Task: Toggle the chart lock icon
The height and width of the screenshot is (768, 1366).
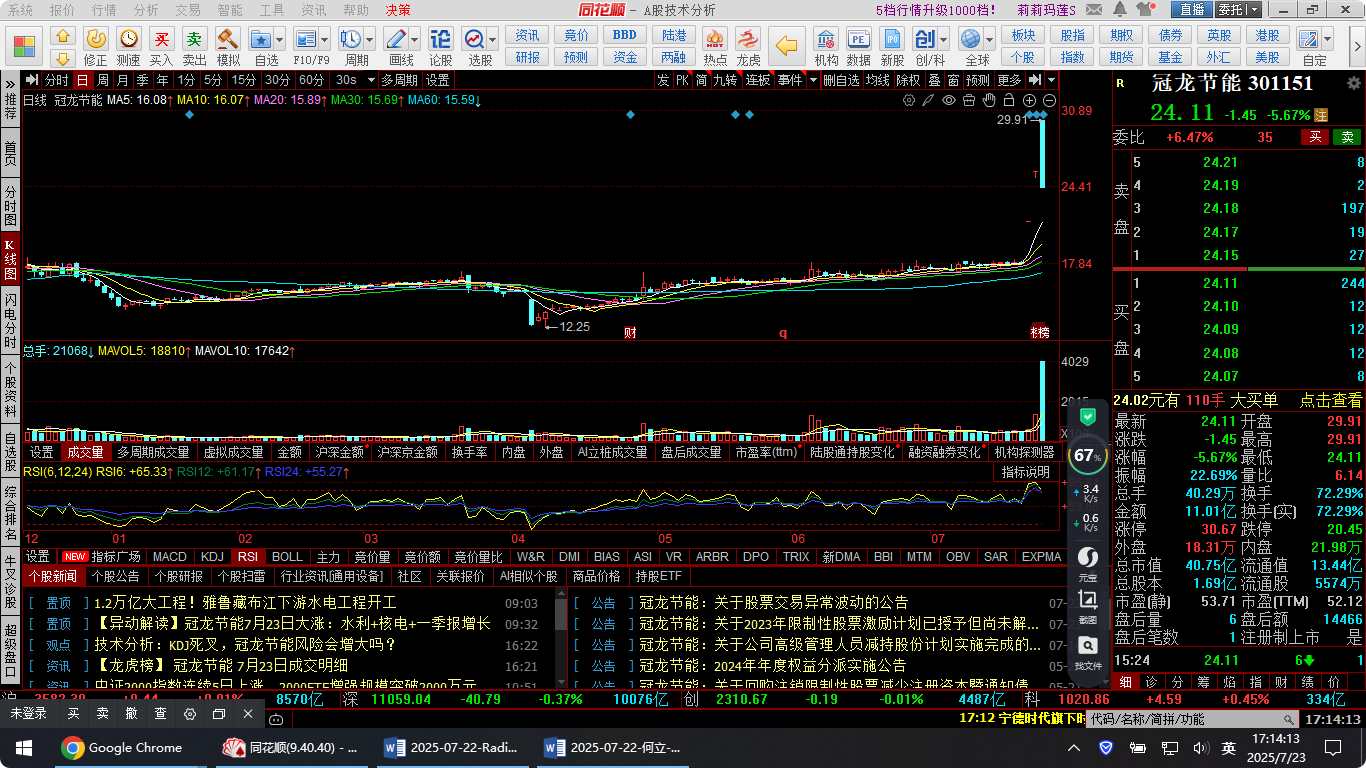Action: [x=1009, y=100]
